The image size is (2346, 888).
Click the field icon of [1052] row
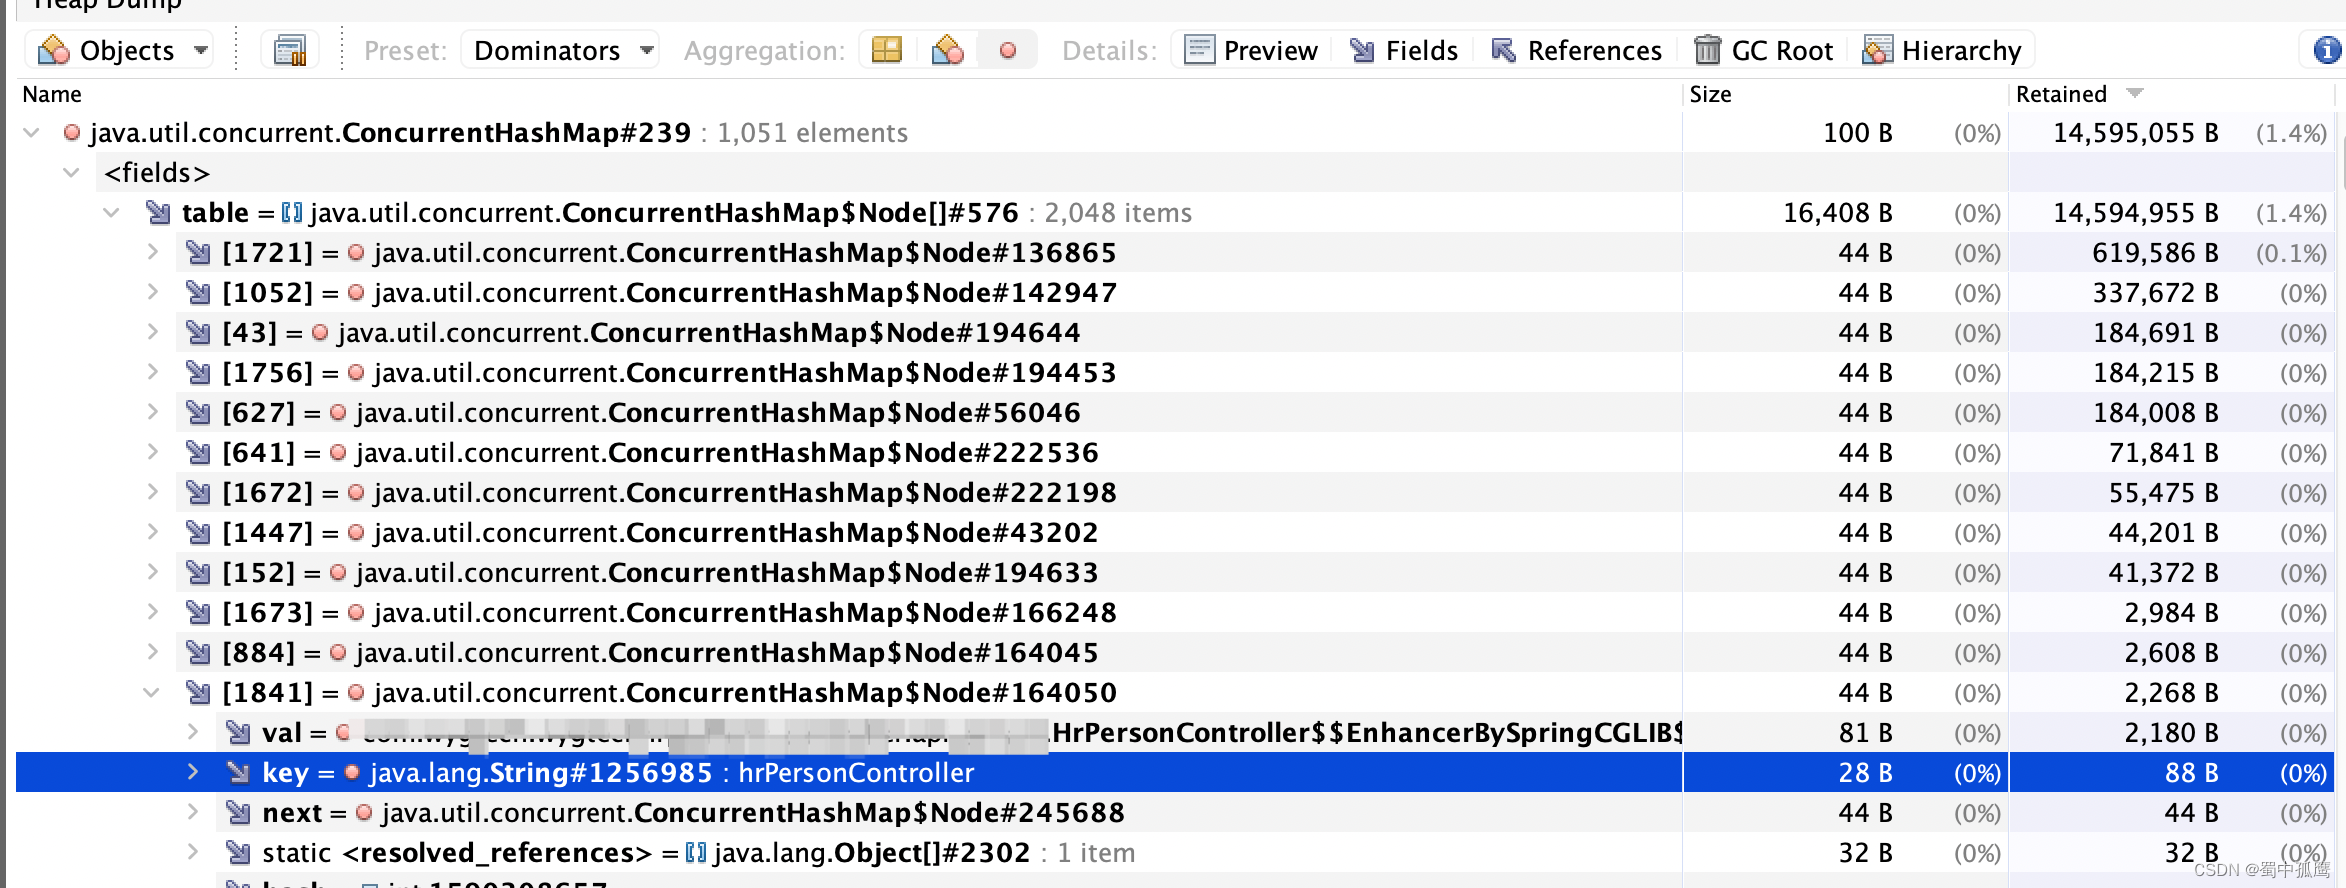(198, 292)
